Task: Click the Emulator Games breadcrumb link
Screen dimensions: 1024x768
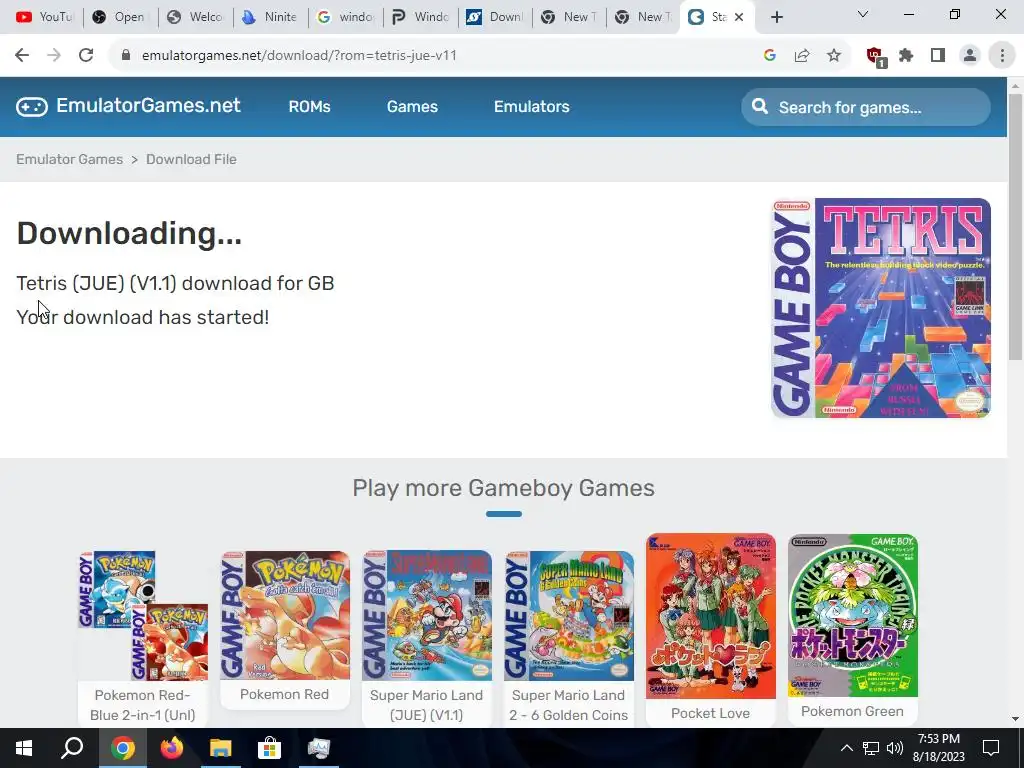Action: pyautogui.click(x=69, y=159)
